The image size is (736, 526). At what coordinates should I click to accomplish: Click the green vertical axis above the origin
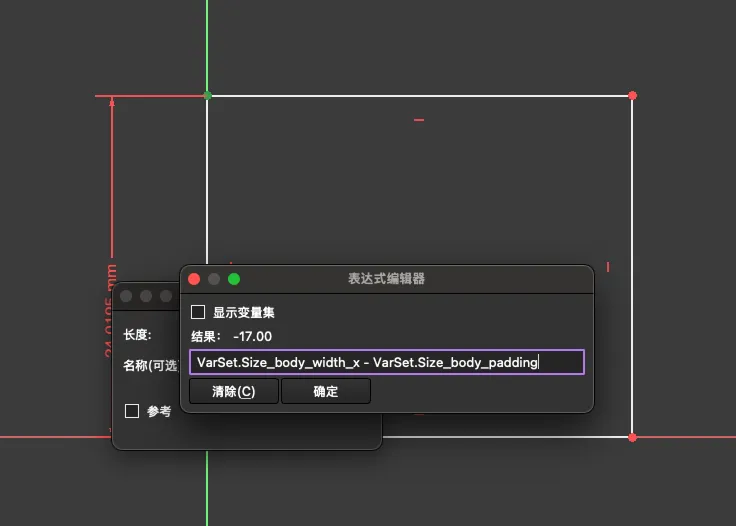click(207, 40)
